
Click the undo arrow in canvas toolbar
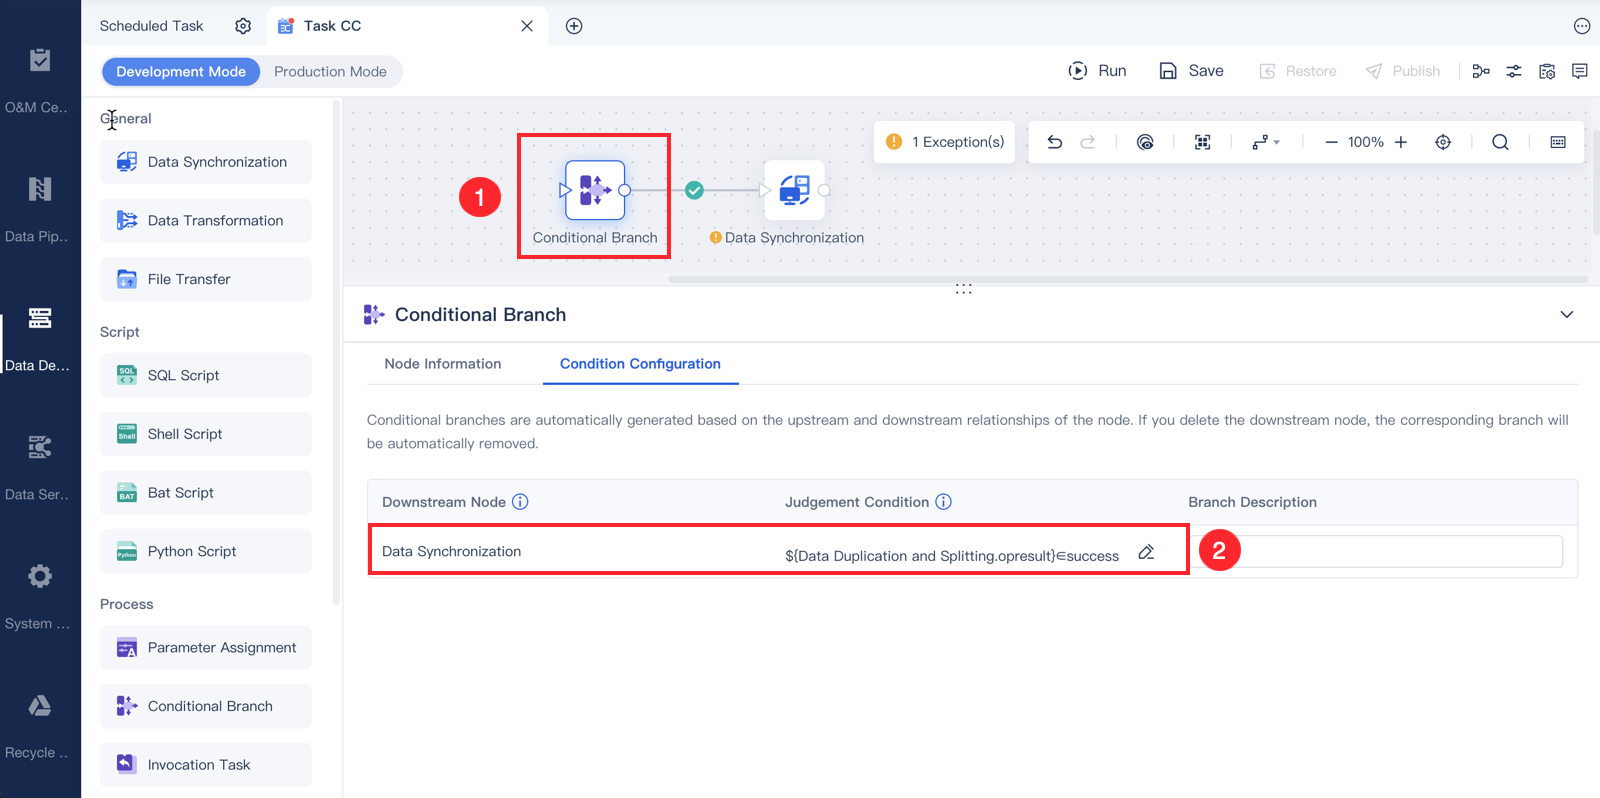click(1054, 142)
